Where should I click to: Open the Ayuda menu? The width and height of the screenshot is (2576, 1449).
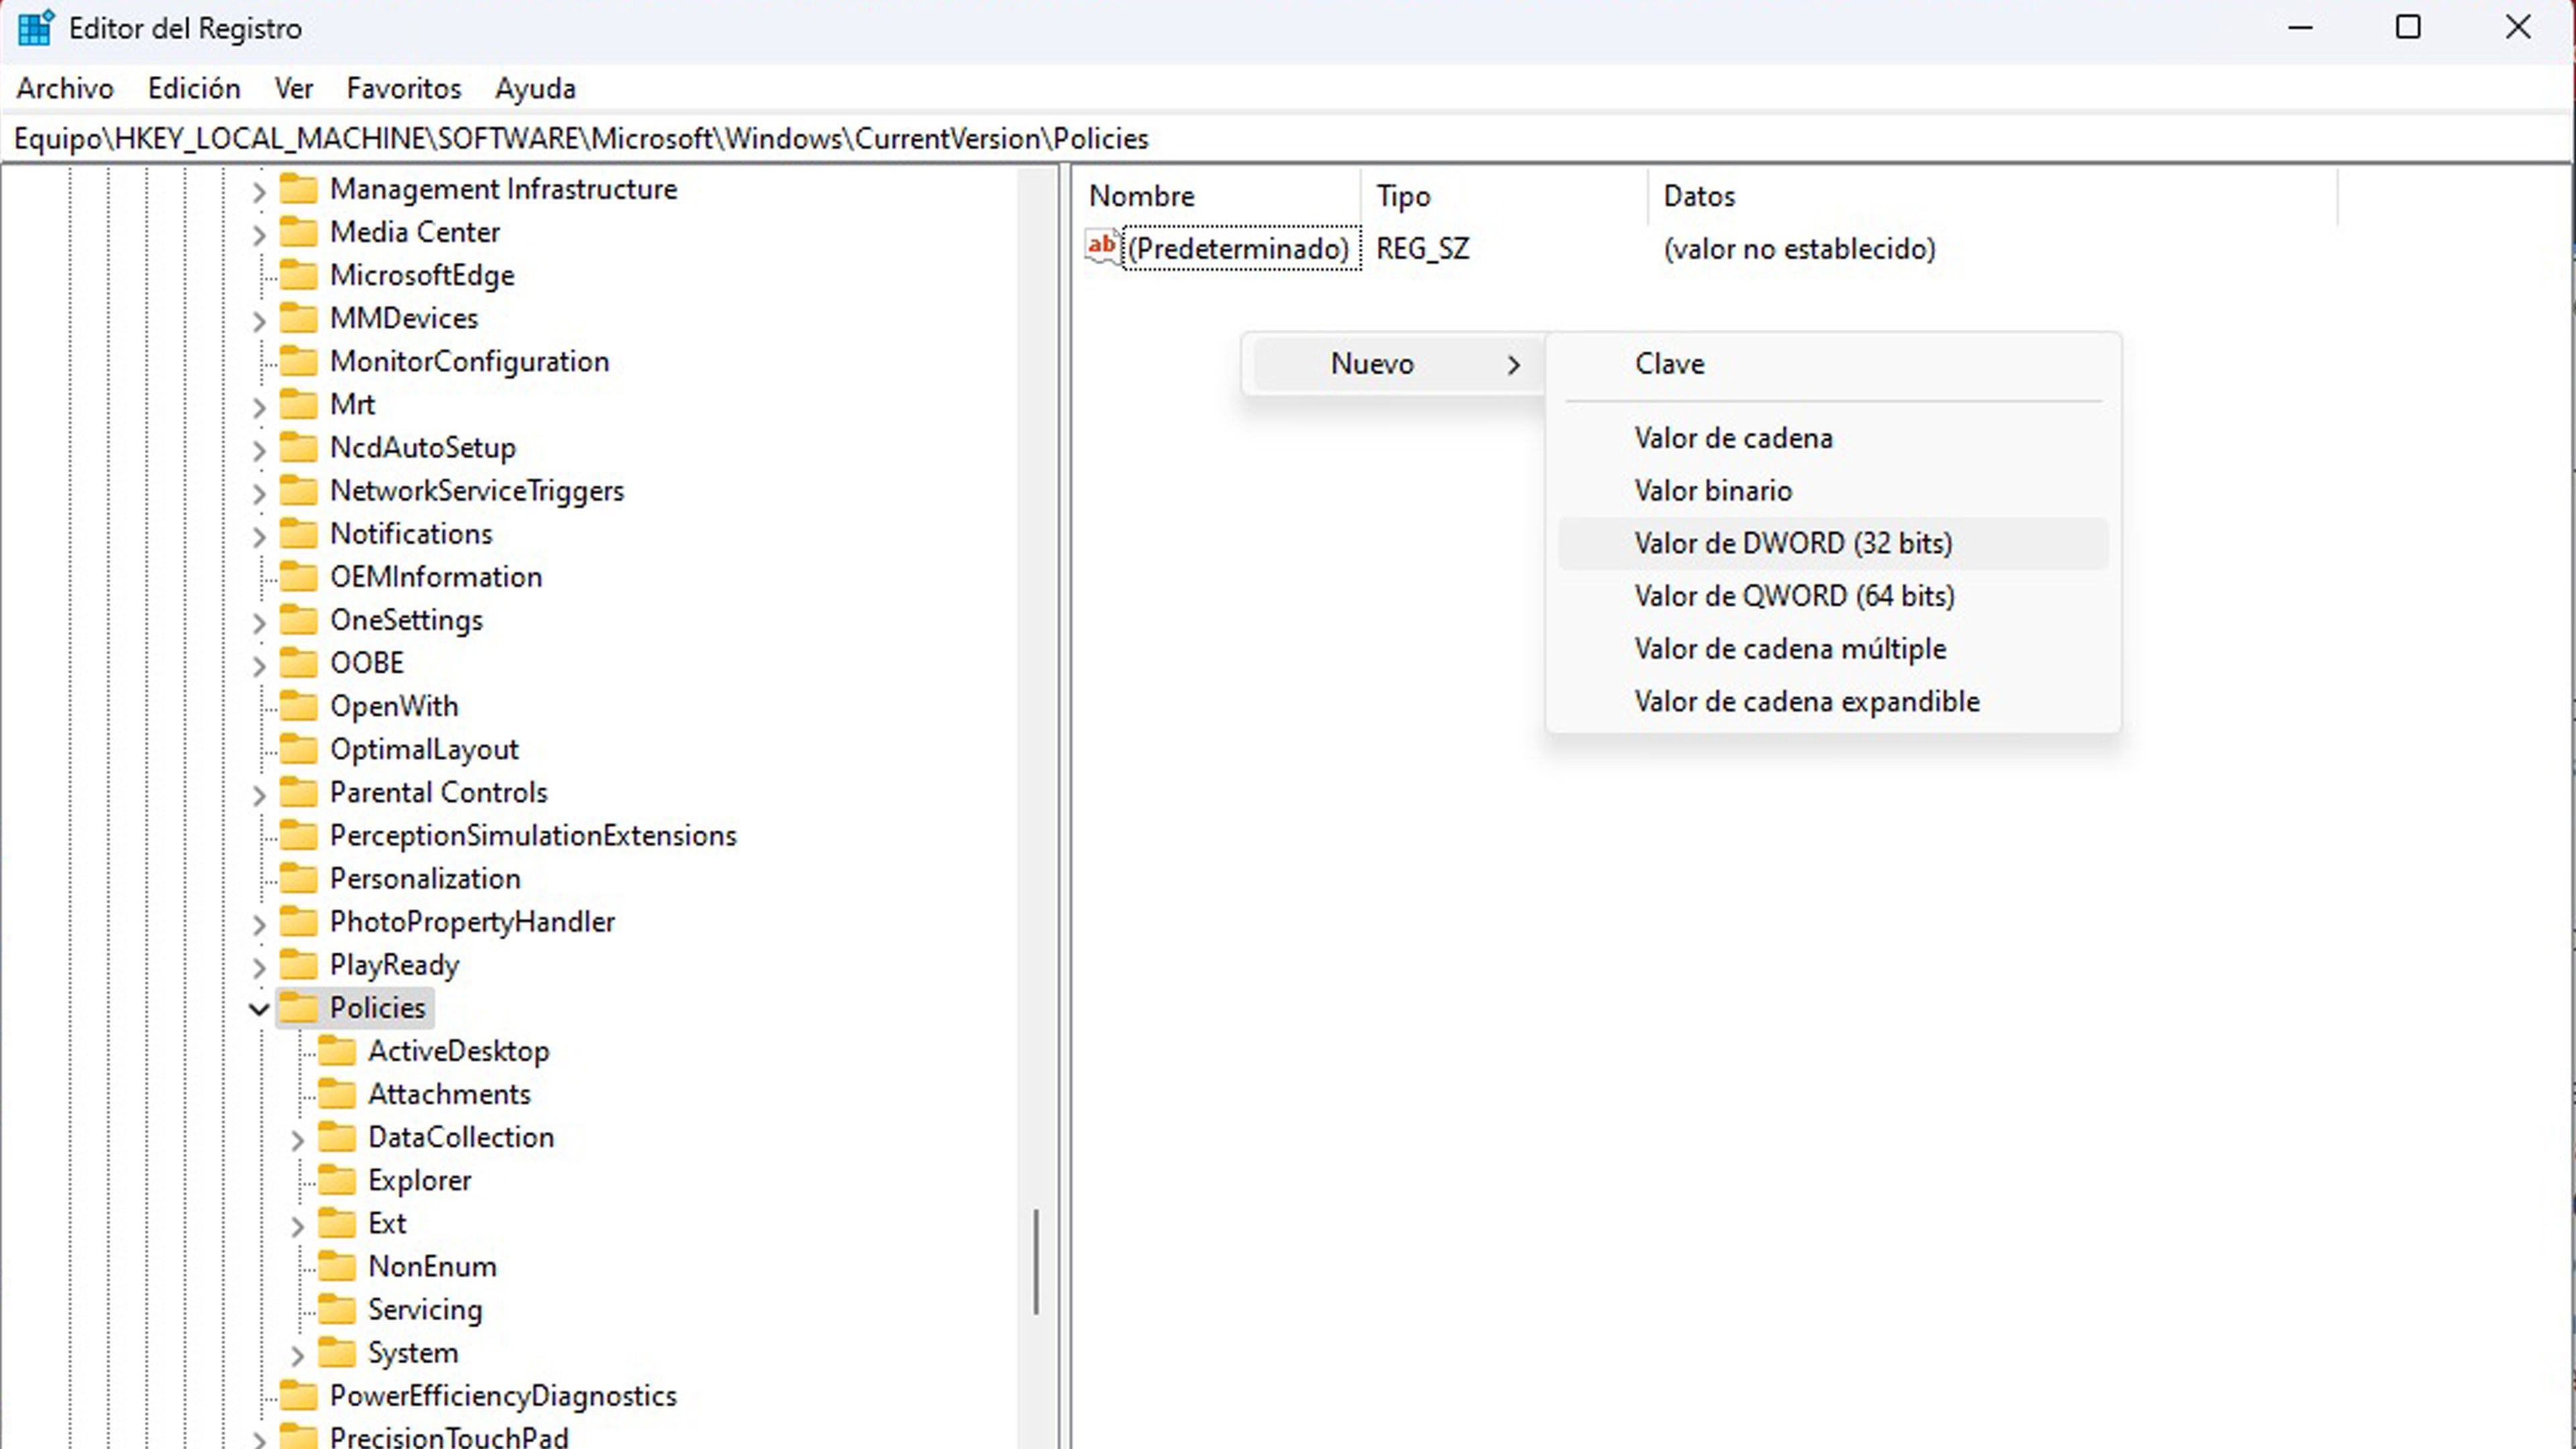pos(535,88)
